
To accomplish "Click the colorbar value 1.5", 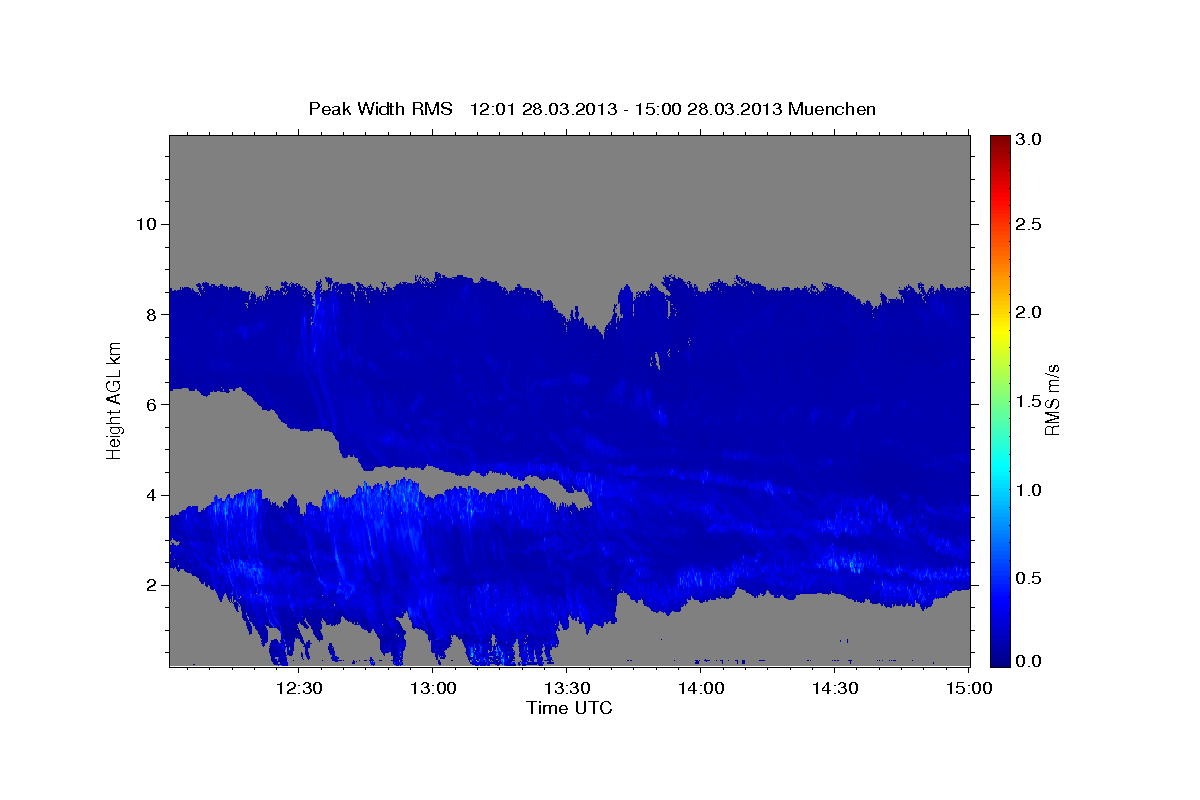I will click(1029, 401).
